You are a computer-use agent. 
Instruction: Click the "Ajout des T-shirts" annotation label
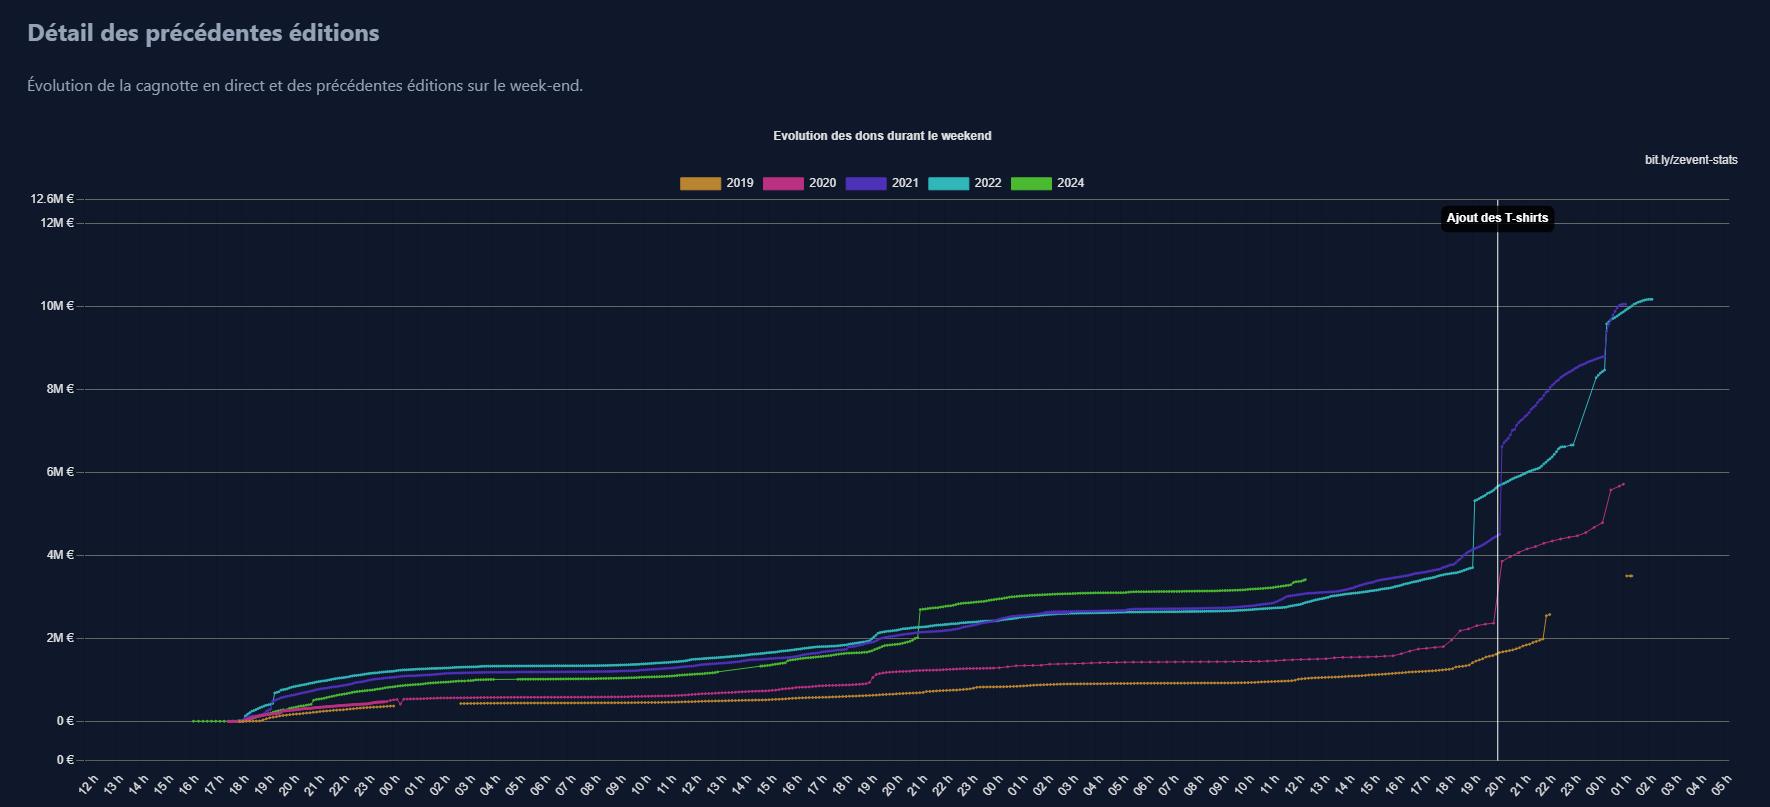[x=1497, y=218]
